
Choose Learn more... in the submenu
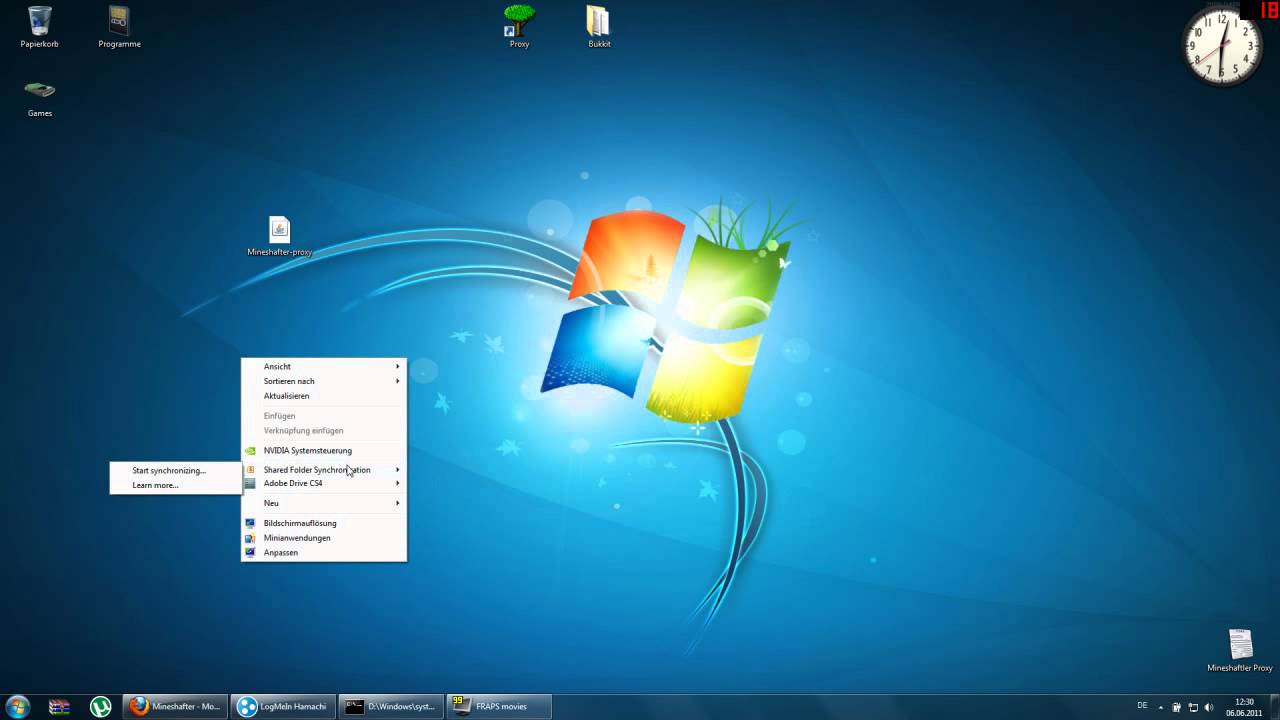click(176, 485)
